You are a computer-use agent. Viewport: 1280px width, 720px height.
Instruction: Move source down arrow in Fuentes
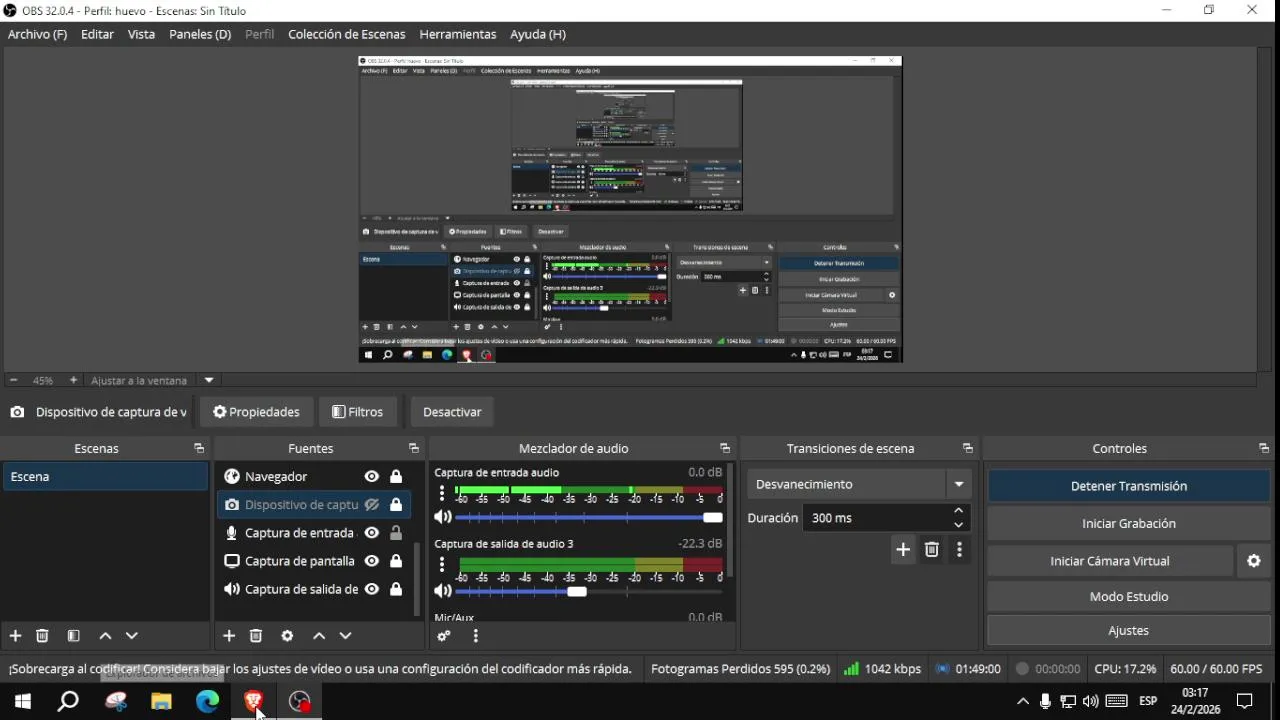tap(345, 636)
